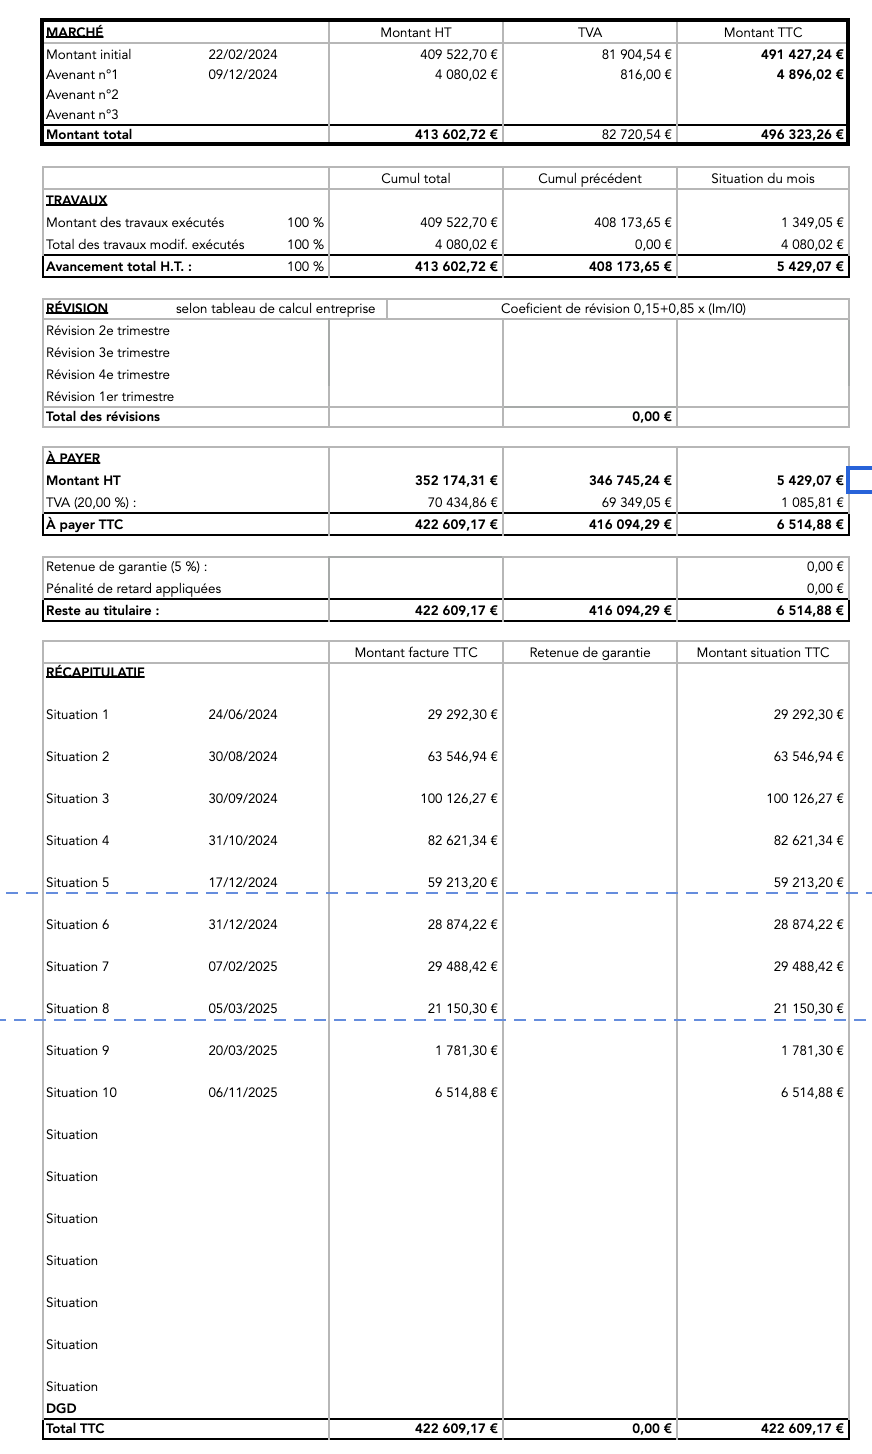Select the Situation du mois column header
Image resolution: width=872 pixels, height=1454 pixels.
(762, 179)
